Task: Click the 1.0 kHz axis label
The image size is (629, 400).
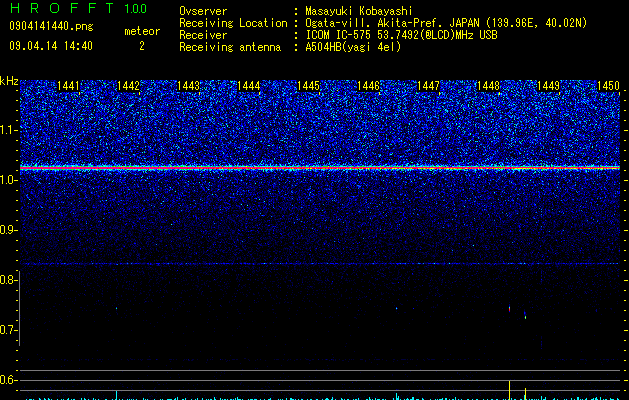Action: coord(9,180)
